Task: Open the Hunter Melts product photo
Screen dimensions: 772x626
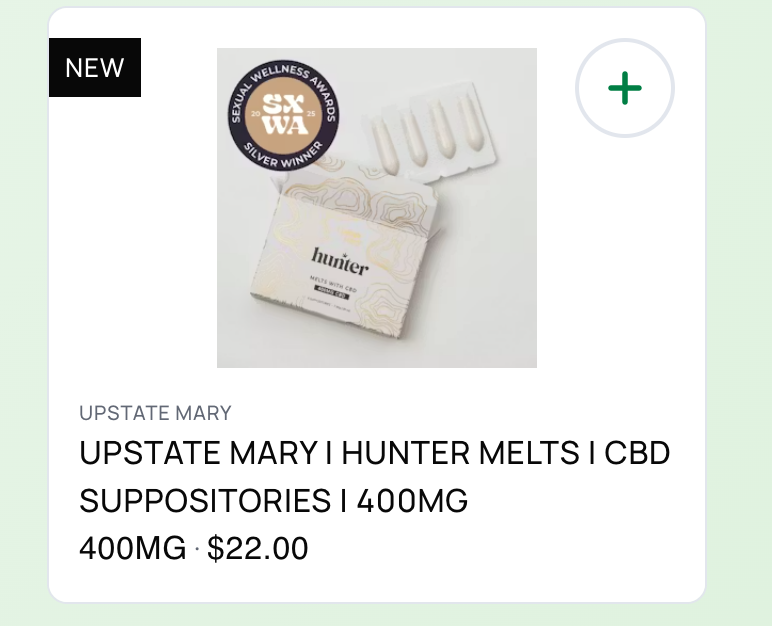Action: point(377,208)
